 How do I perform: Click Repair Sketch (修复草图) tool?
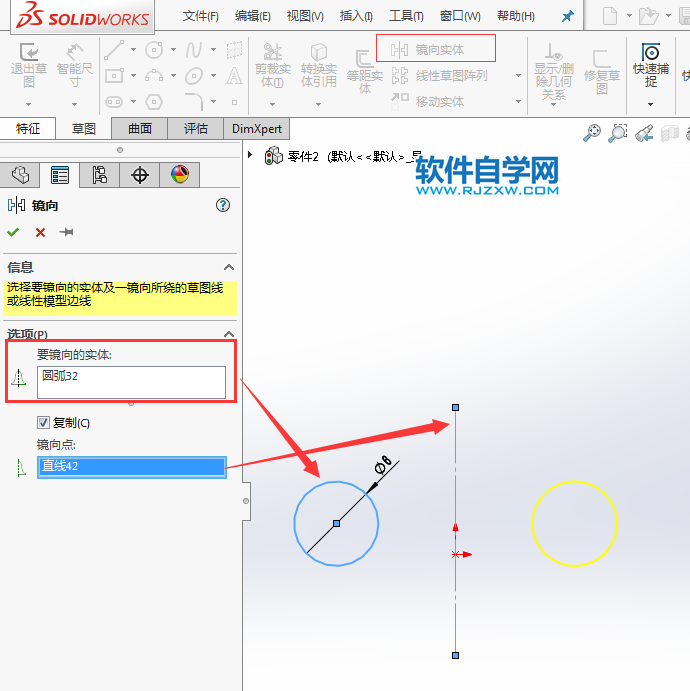tap(602, 72)
